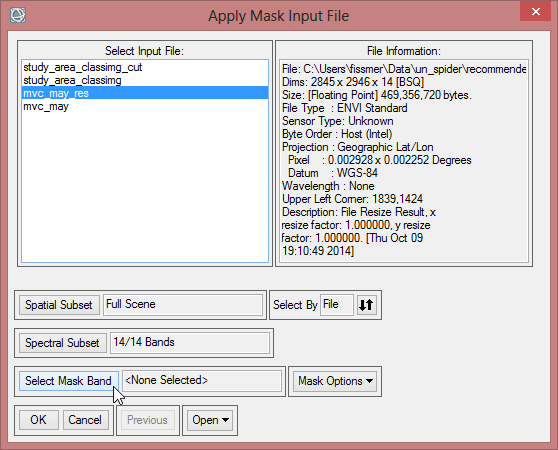The height and width of the screenshot is (450, 558).
Task: Click the File Information text panel
Action: click(404, 161)
